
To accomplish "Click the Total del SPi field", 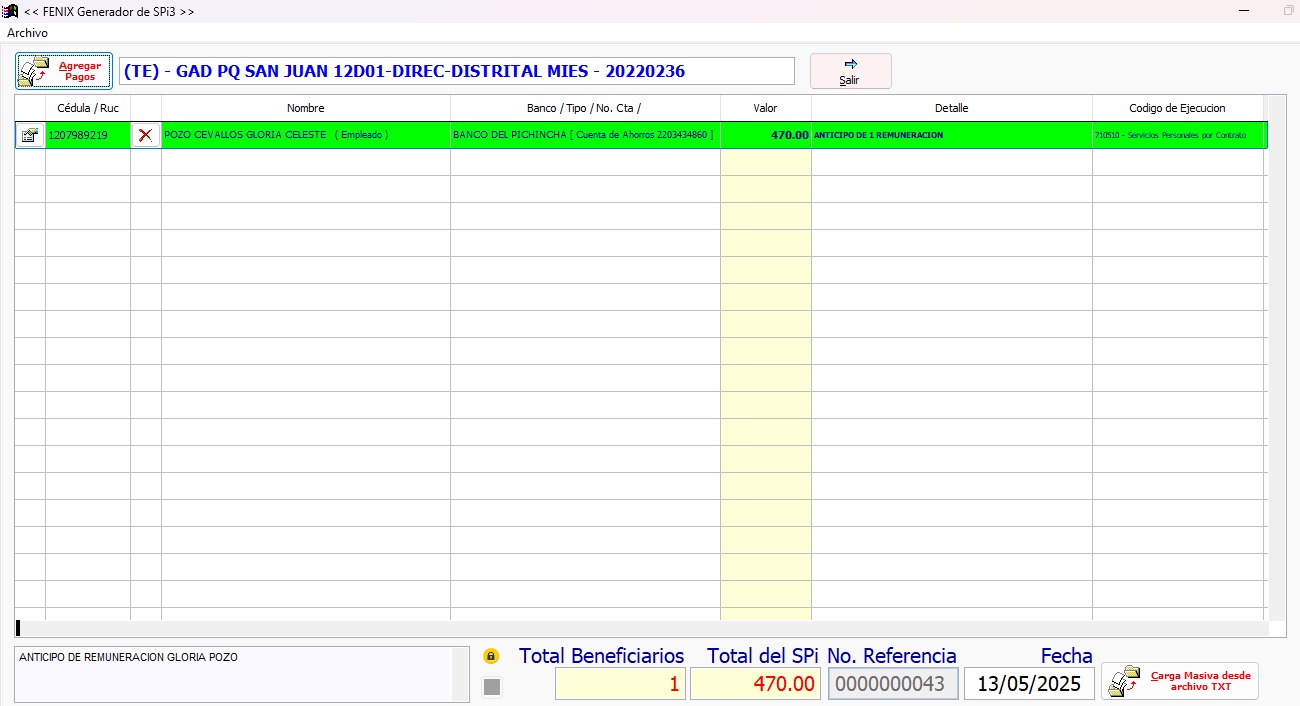I will pos(755,684).
